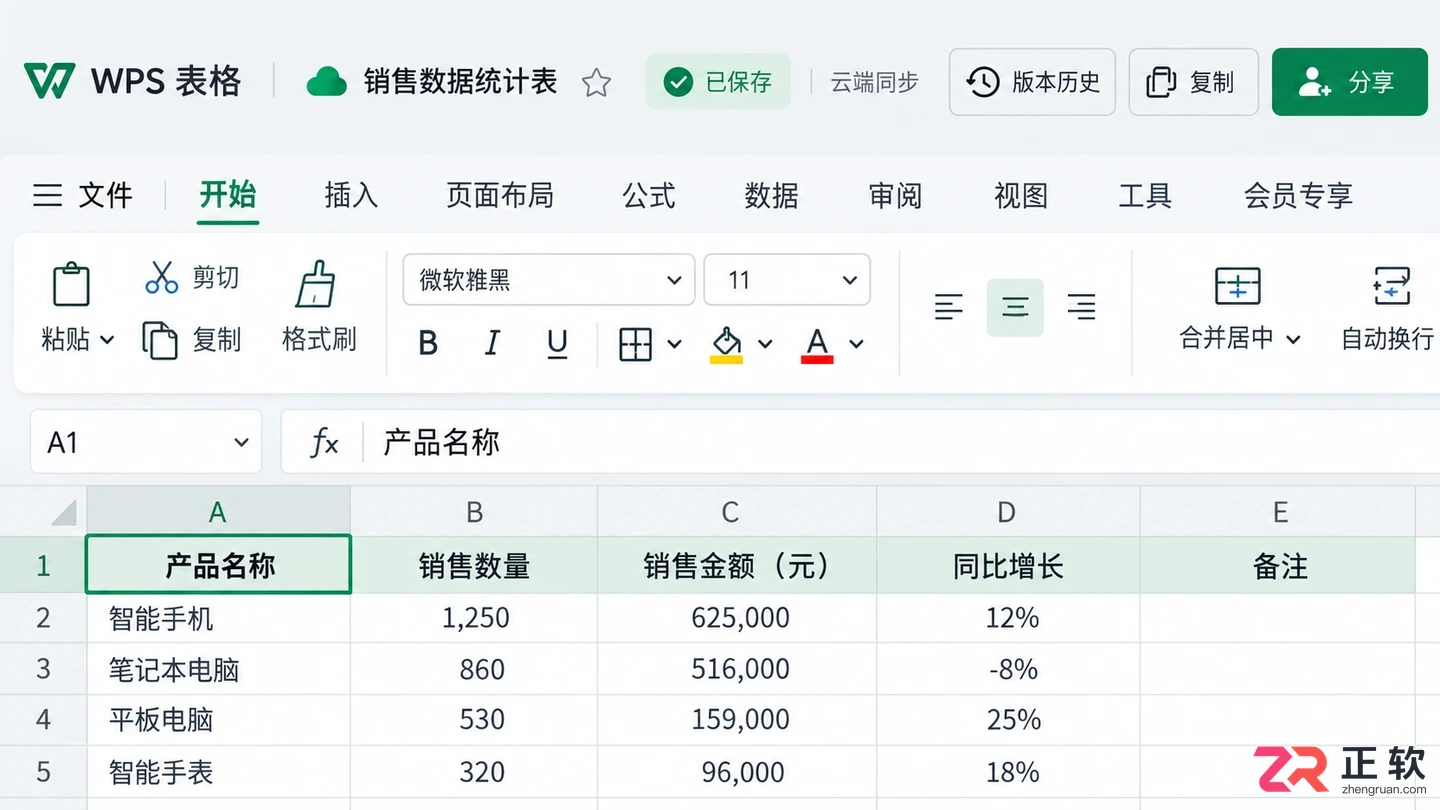This screenshot has width=1440, height=810.
Task: Toggle underline formatting
Action: click(557, 344)
